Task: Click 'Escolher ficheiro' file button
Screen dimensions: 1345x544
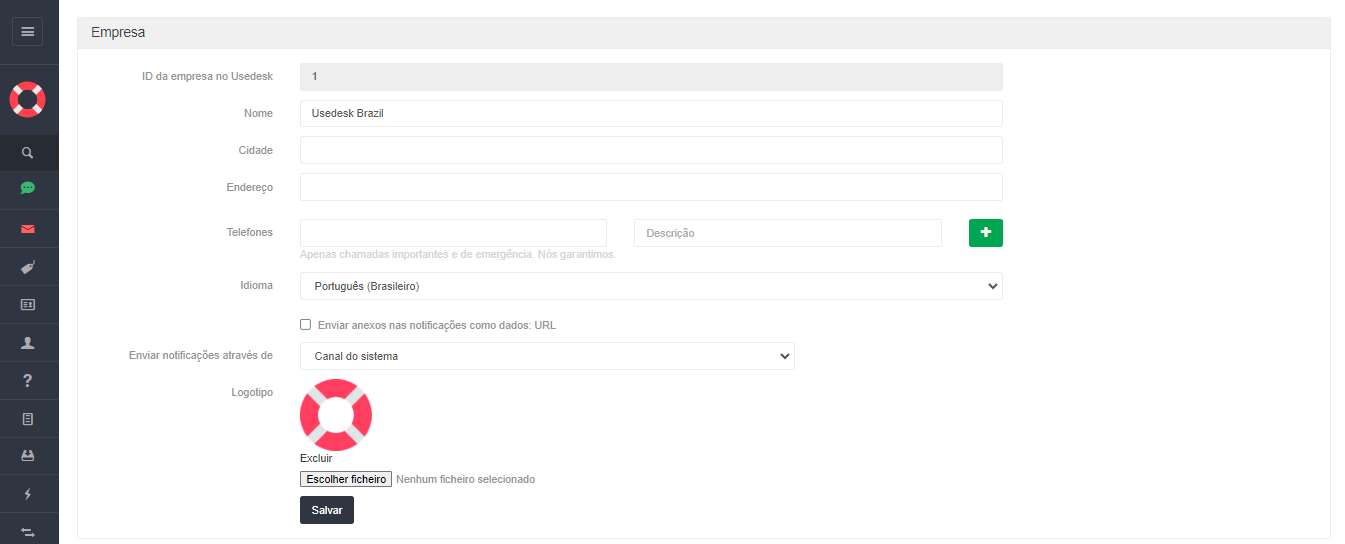Action: [x=346, y=479]
